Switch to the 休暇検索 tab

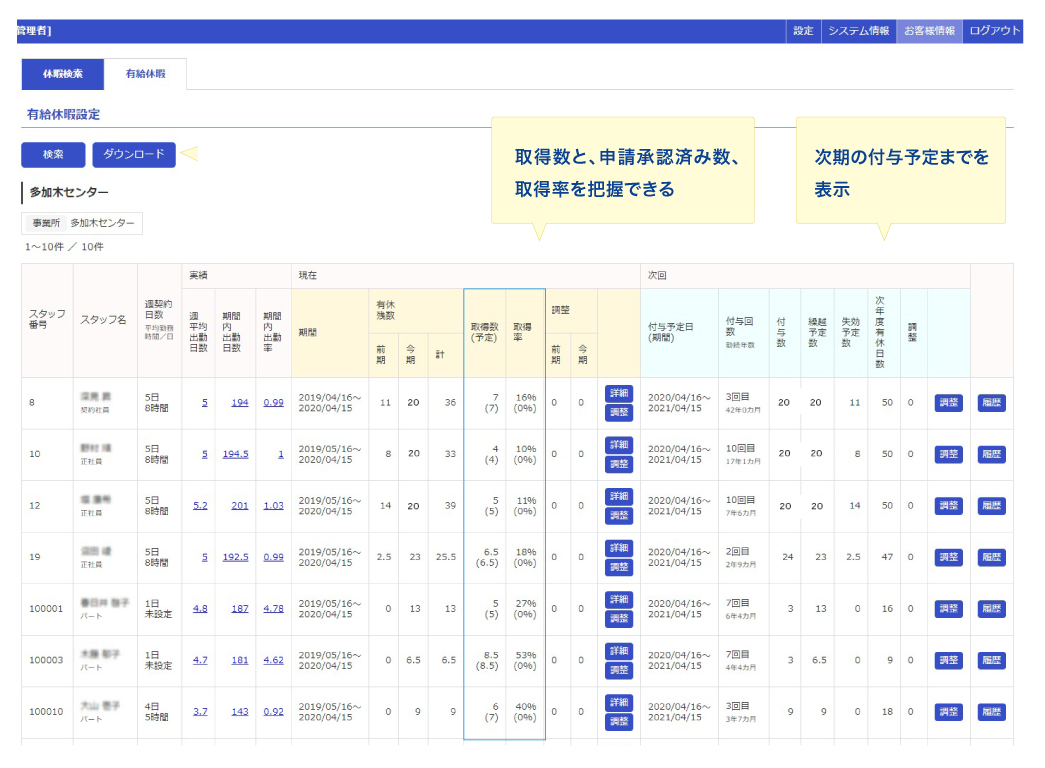[63, 74]
